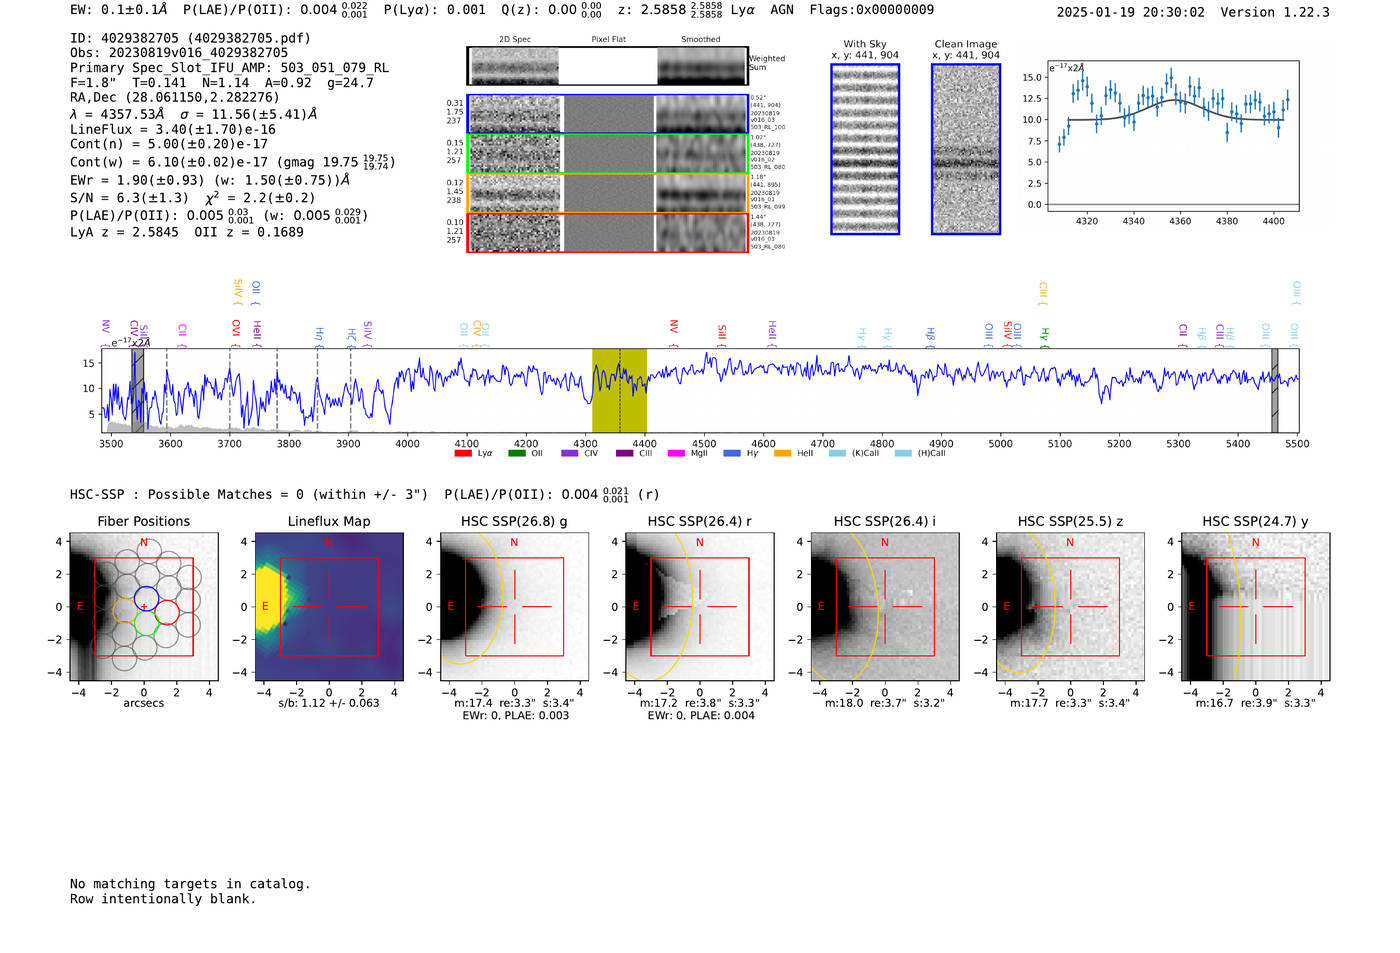The width and height of the screenshot is (1400, 953).
Task: Click the red fiber circle in Fiber Positions
Action: click(167, 612)
